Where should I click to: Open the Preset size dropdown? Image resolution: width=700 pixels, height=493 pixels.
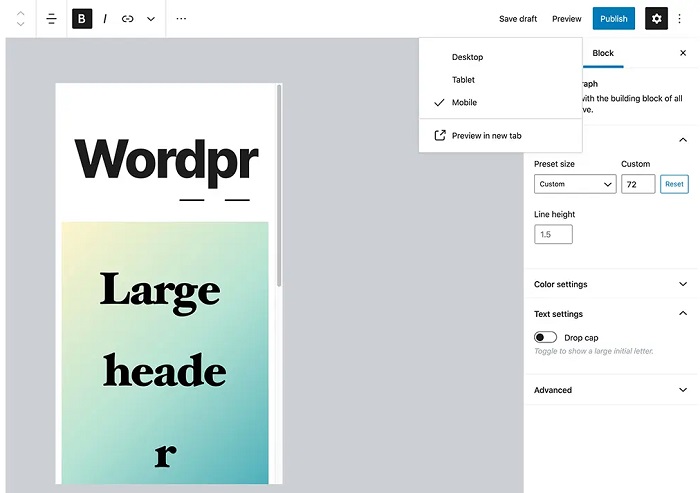click(575, 184)
